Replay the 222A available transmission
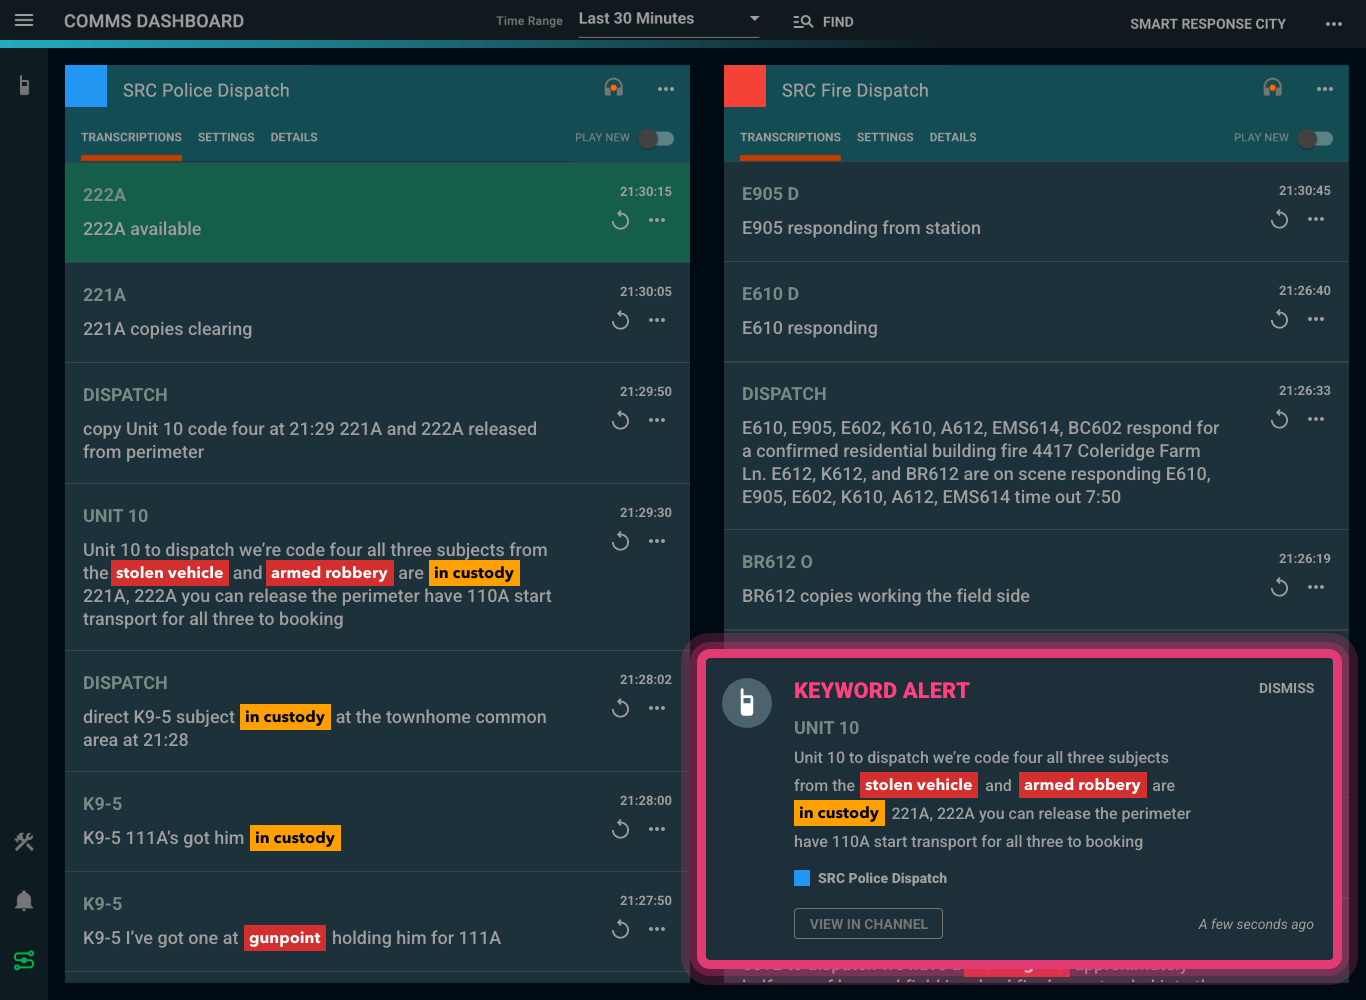The height and width of the screenshot is (1000, 1366). tap(621, 220)
